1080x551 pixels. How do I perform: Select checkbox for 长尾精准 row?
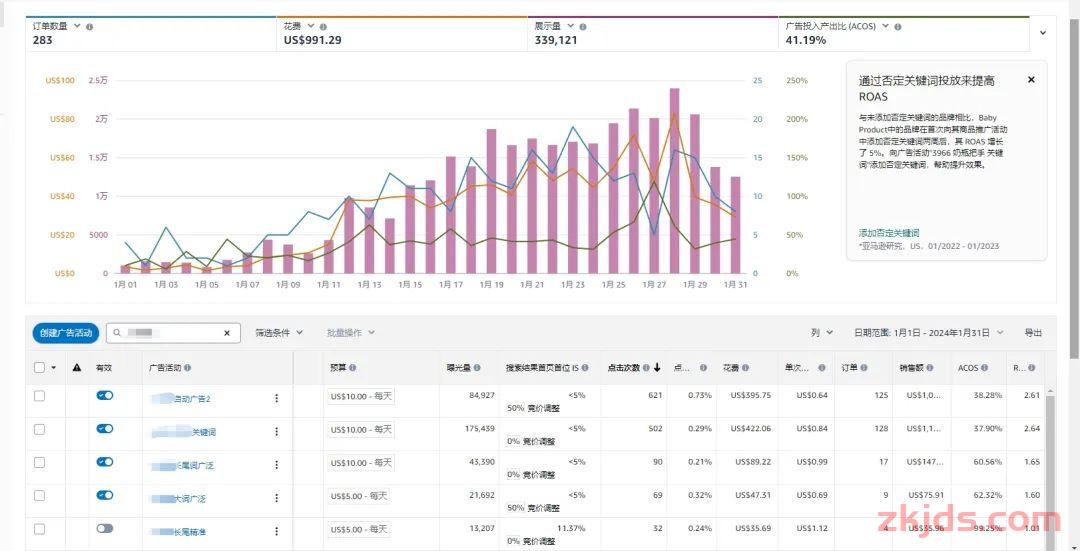(x=39, y=529)
